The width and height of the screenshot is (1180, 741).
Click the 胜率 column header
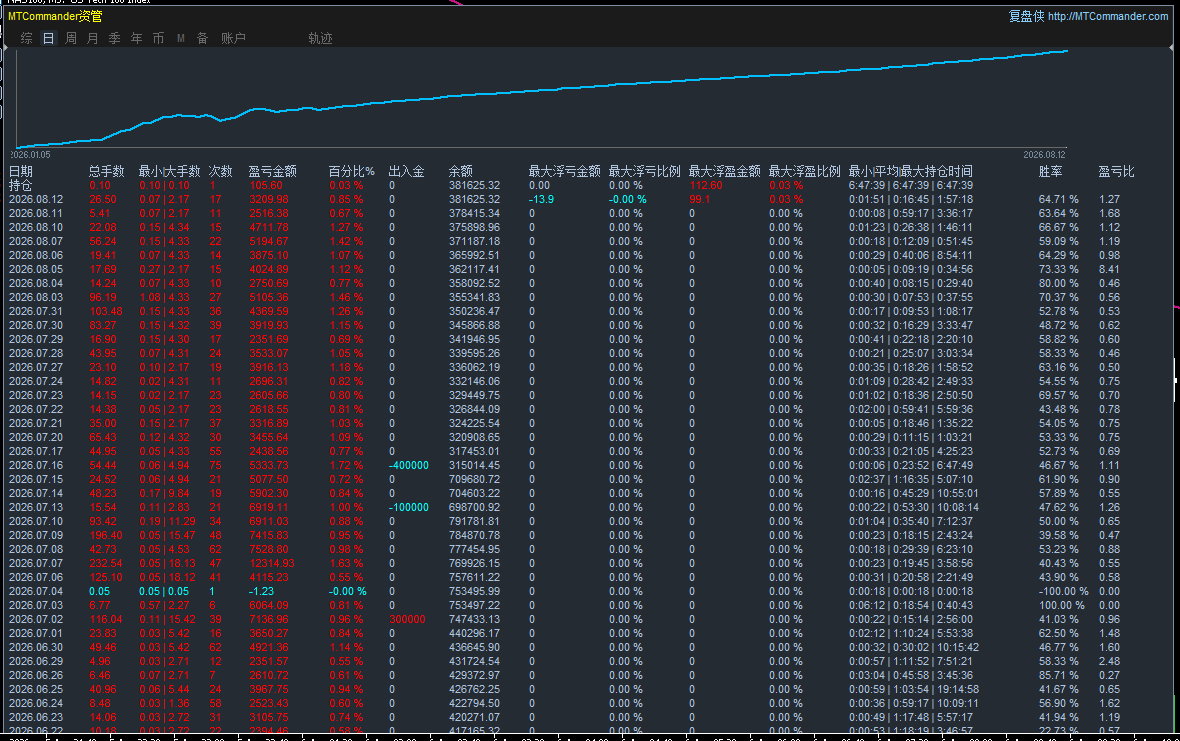click(x=1051, y=172)
